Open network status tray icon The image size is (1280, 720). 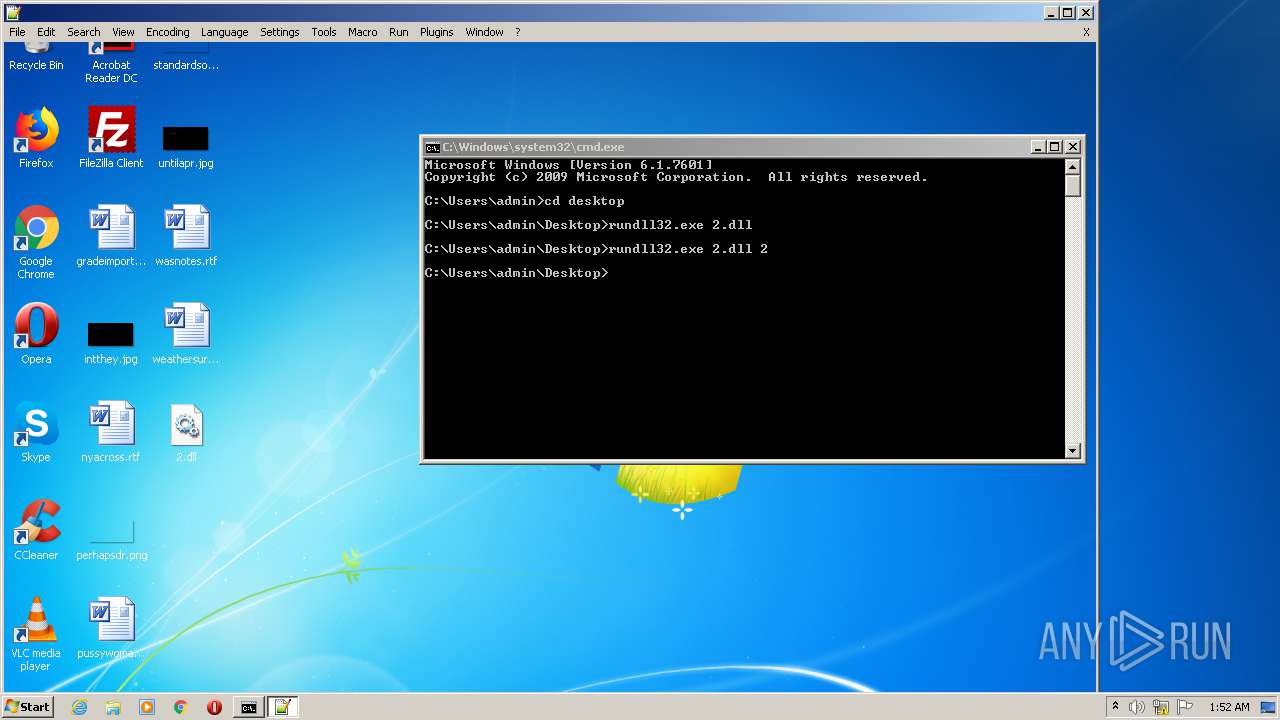pos(1161,707)
